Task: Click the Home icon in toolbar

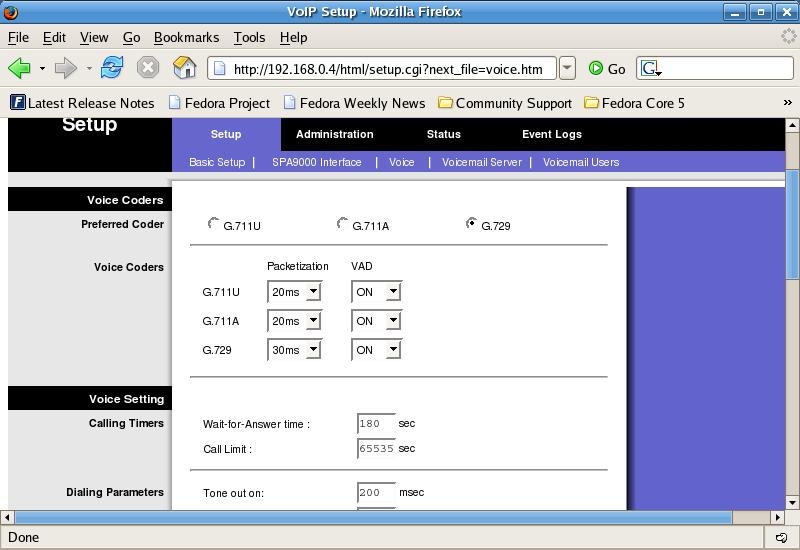Action: click(x=185, y=68)
